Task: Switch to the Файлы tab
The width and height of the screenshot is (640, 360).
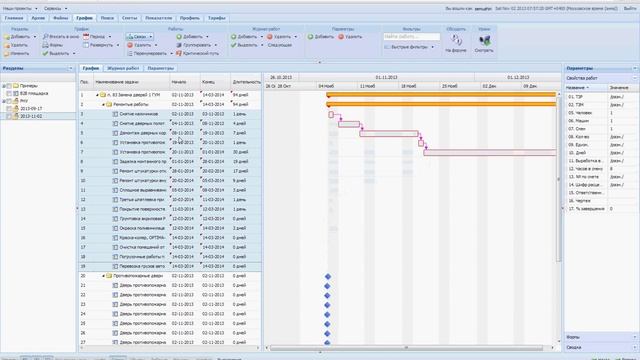Action: click(x=60, y=18)
